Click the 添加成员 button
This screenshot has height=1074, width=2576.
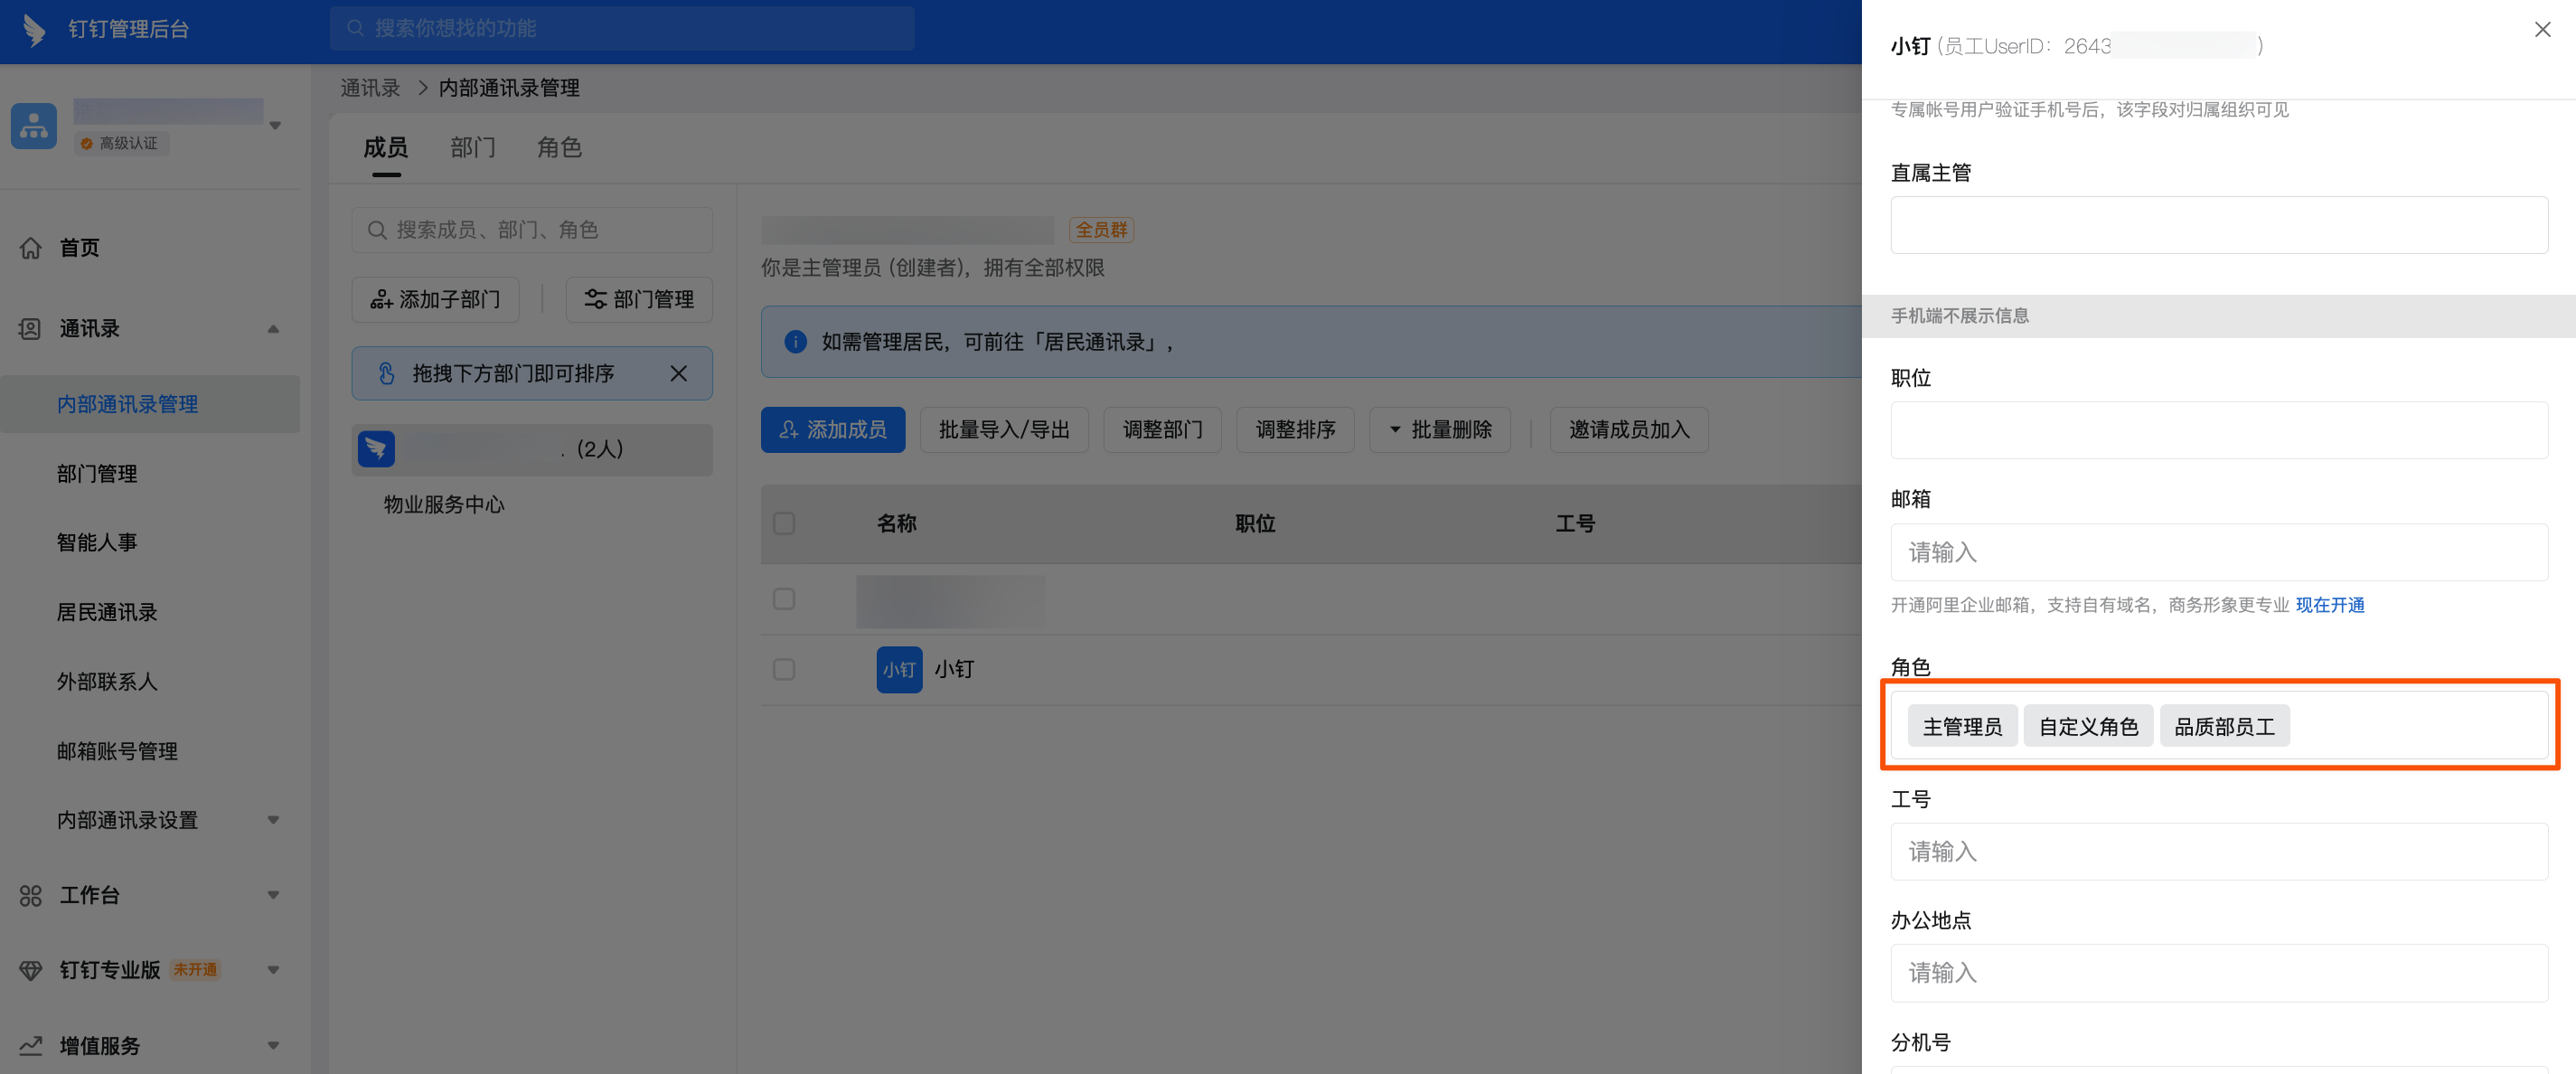click(832, 430)
